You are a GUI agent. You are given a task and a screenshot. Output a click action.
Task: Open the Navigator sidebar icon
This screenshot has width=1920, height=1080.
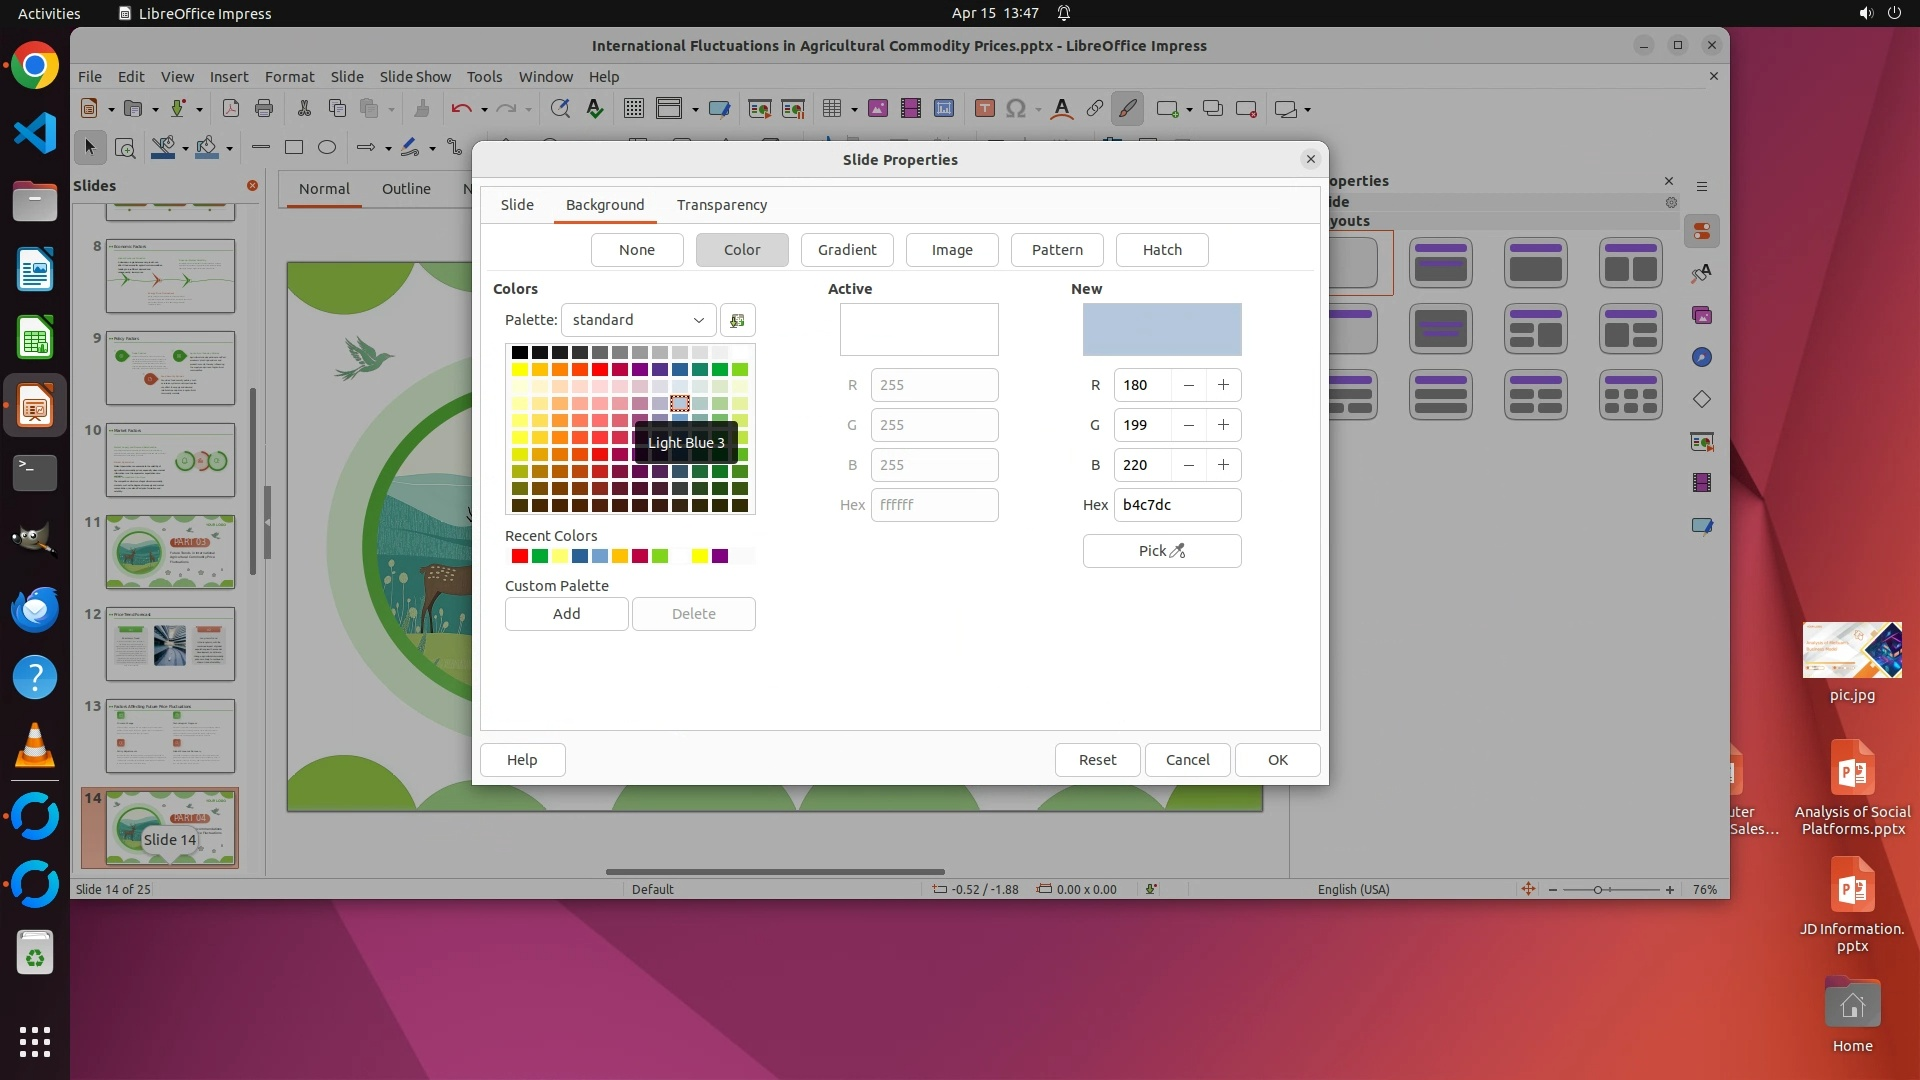click(x=1701, y=358)
